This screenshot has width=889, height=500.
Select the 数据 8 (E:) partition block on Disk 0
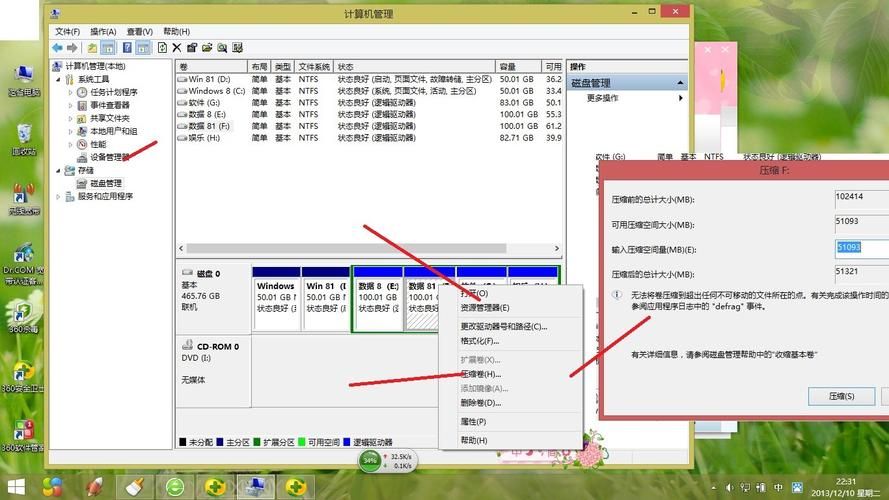coord(378,298)
